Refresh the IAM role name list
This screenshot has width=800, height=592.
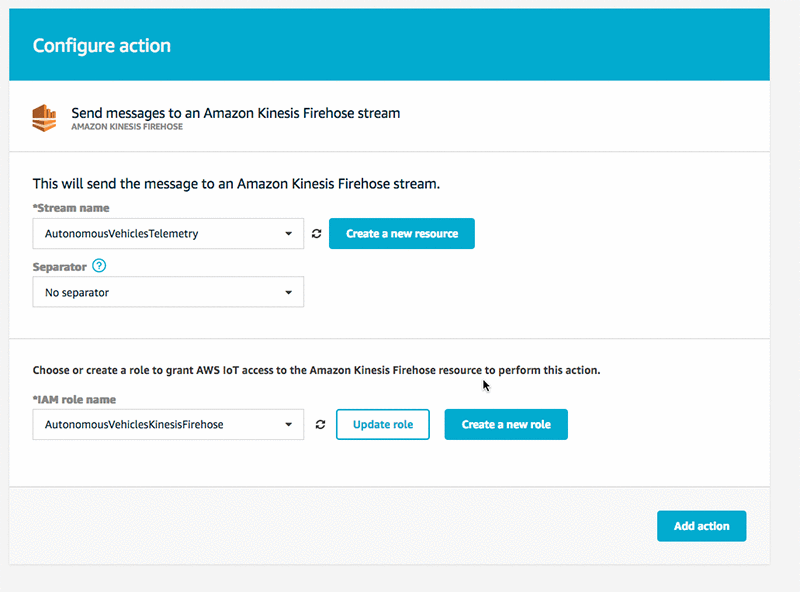pos(320,424)
